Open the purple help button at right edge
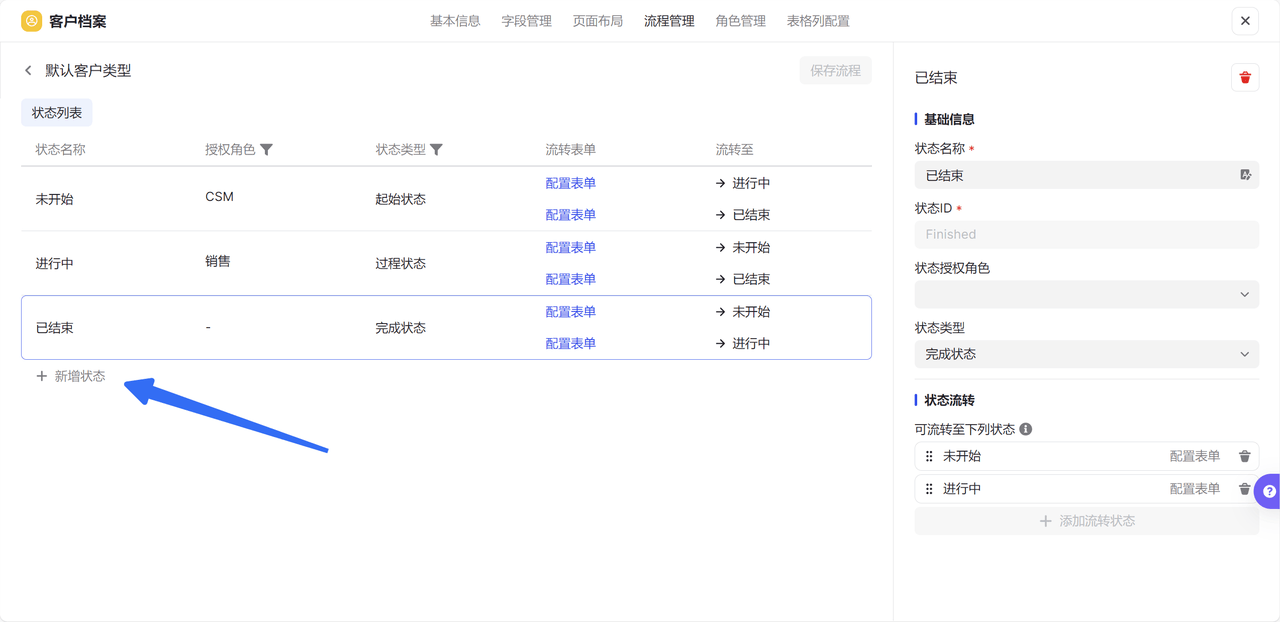The image size is (1280, 622). (1268, 491)
